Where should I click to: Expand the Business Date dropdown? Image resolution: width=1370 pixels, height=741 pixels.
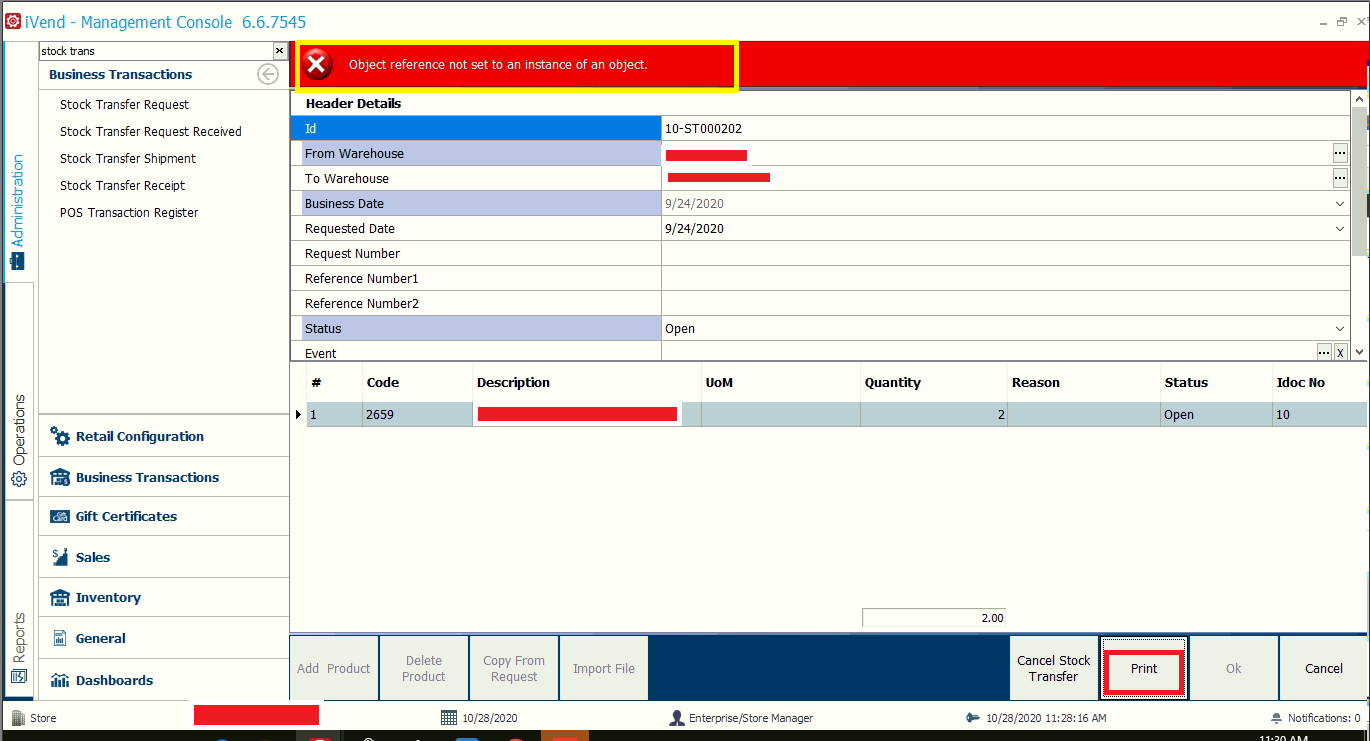(x=1340, y=203)
